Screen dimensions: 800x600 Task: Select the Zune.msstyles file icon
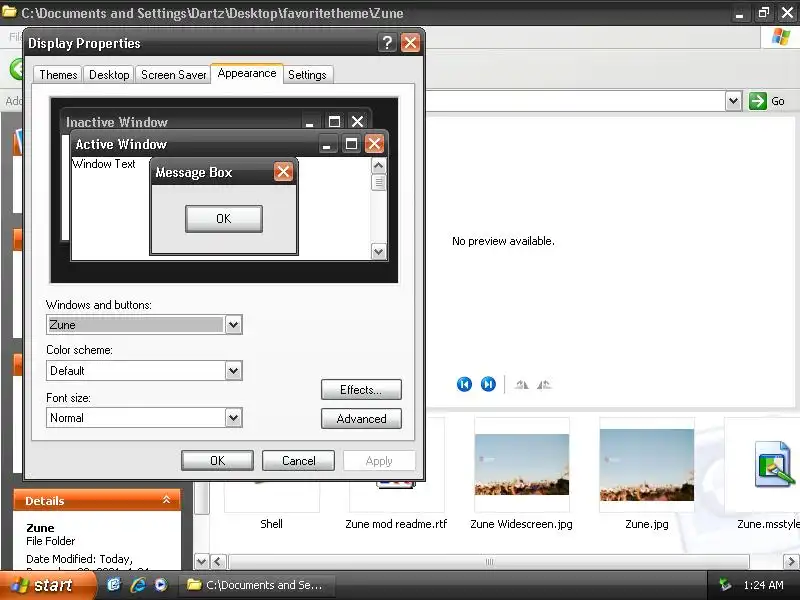coord(773,464)
